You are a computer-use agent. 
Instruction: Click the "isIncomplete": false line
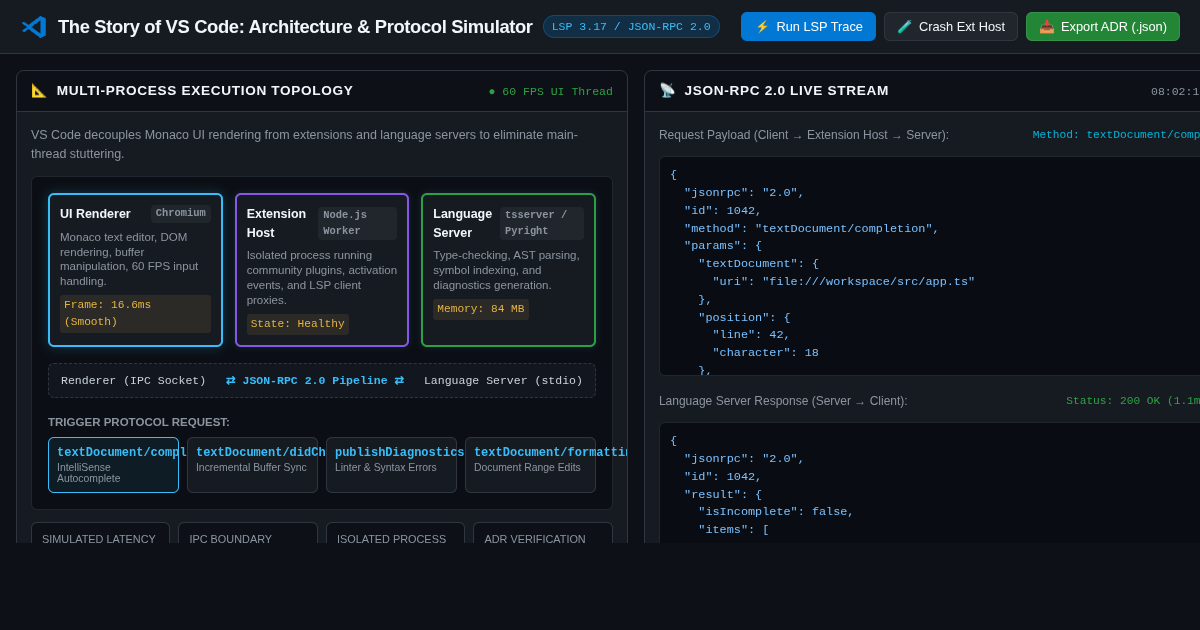click(776, 512)
